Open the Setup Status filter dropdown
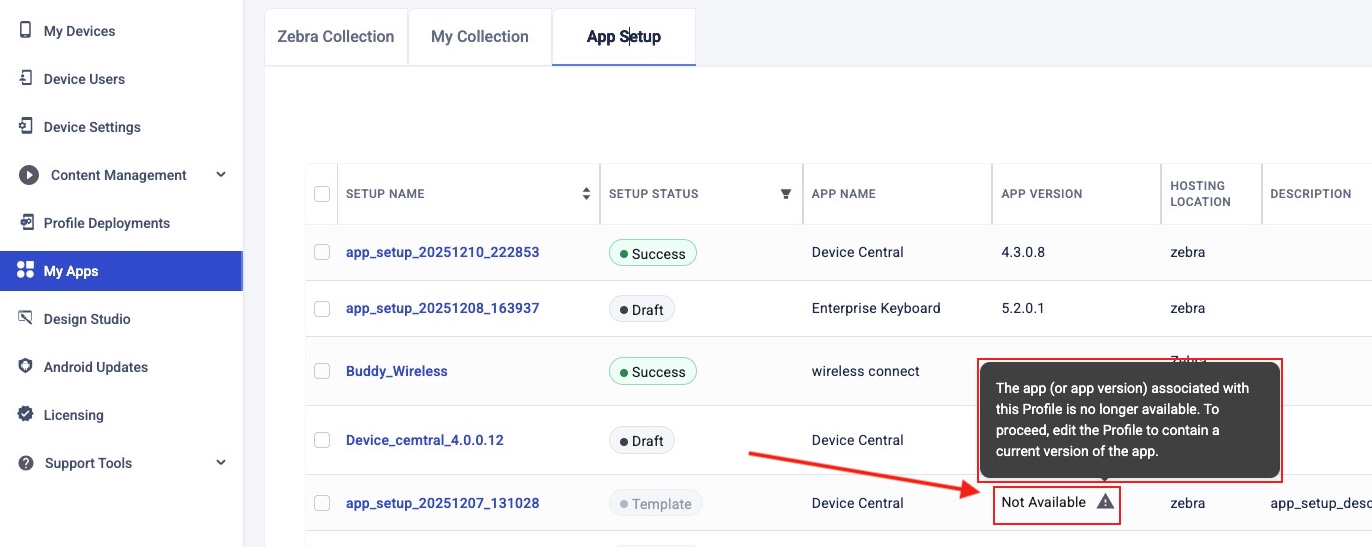1372x547 pixels. point(785,194)
